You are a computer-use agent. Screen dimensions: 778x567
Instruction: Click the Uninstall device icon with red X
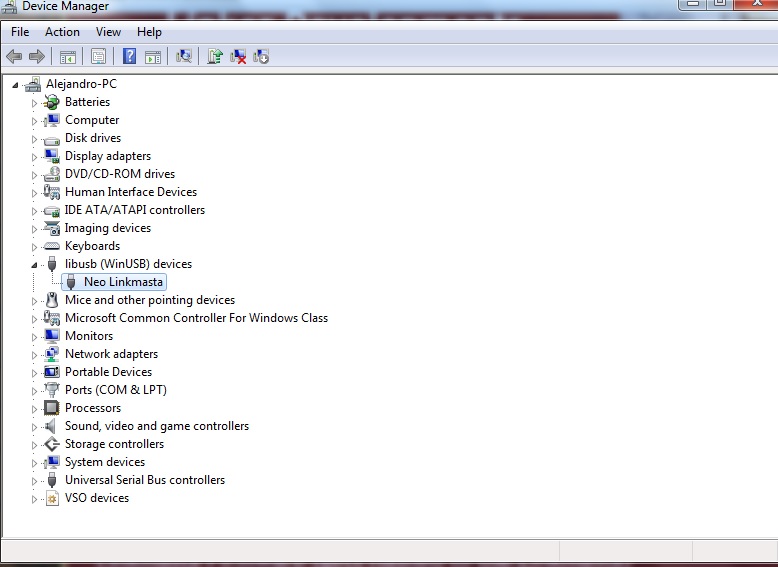pyautogui.click(x=238, y=57)
